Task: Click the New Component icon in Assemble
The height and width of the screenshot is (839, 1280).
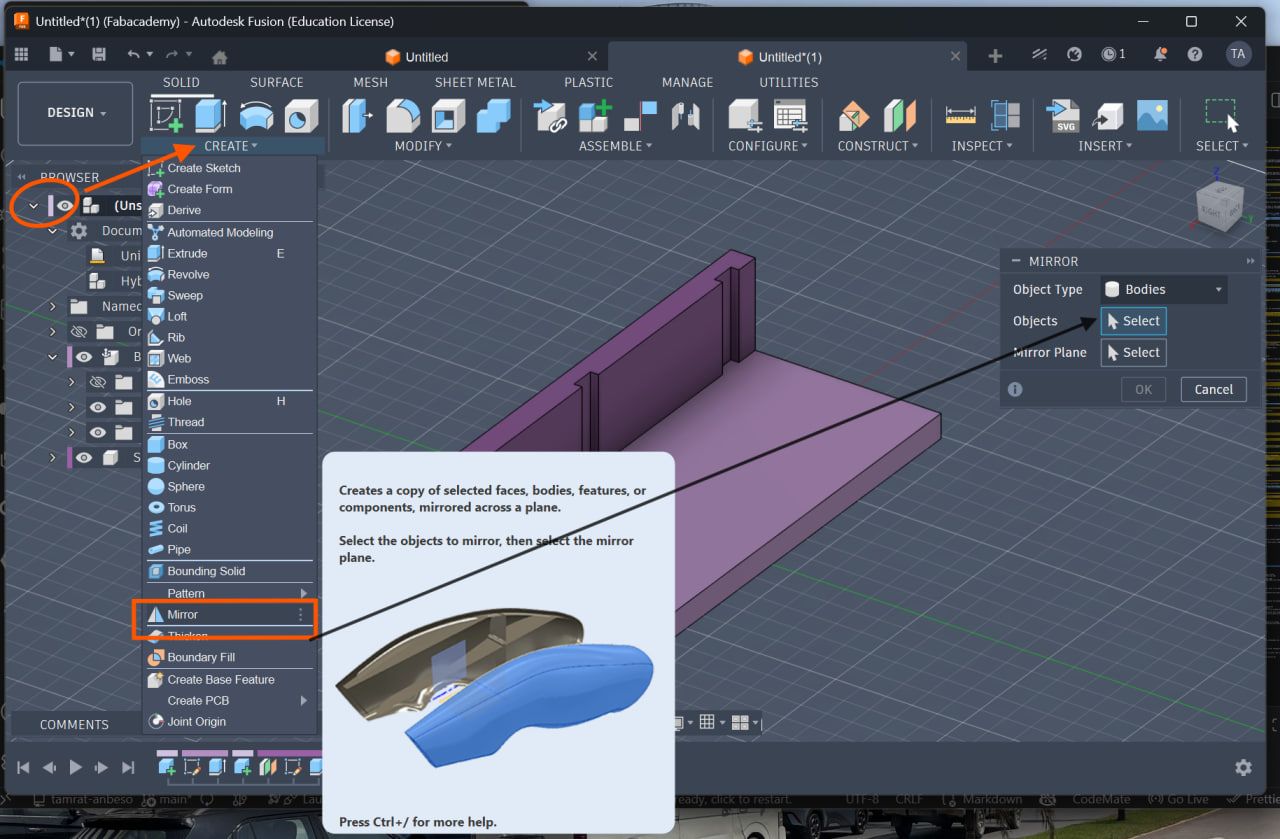Action: click(x=595, y=115)
